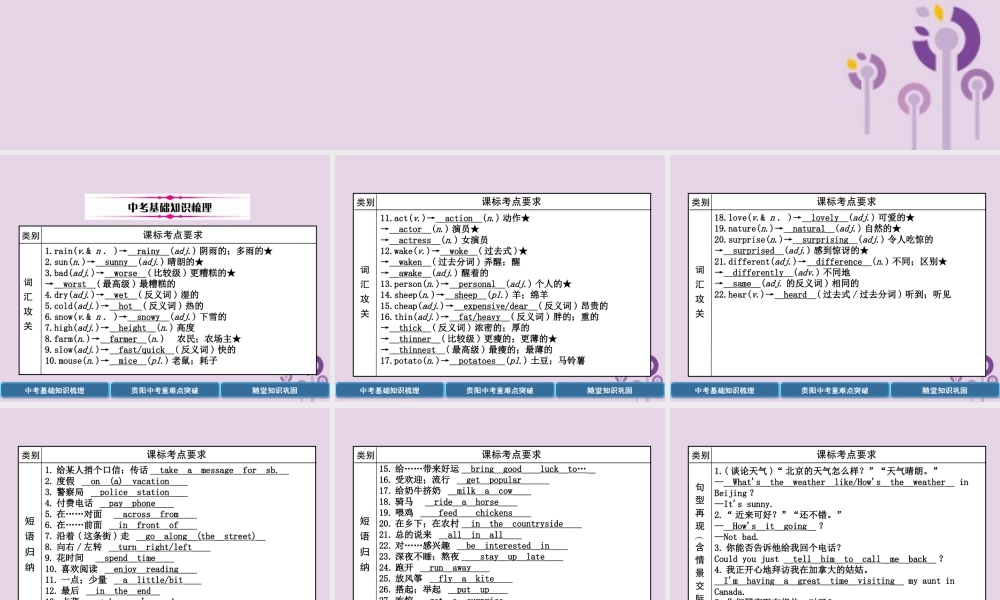Click the phrase 'bring good luck to…'
The width and height of the screenshot is (1000, 600).
528,469
